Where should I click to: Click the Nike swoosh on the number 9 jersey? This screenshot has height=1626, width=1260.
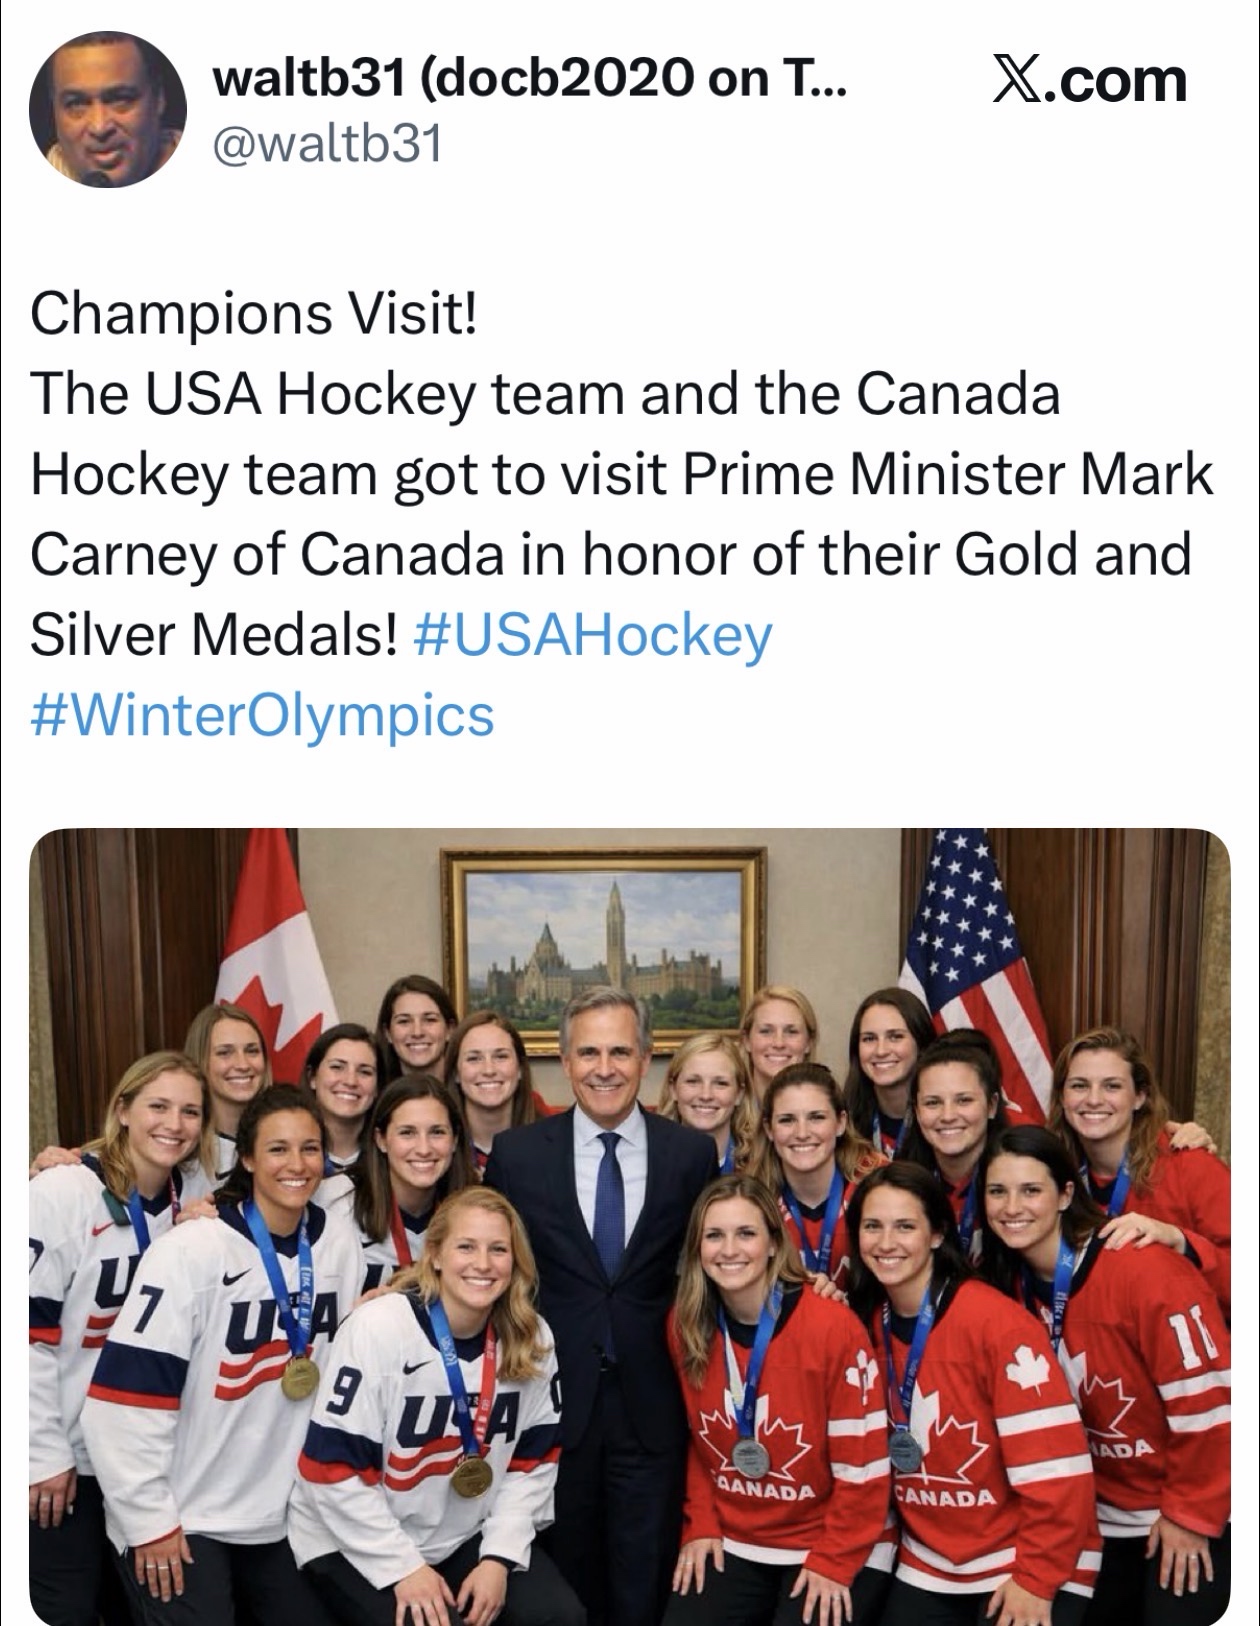click(x=412, y=1368)
